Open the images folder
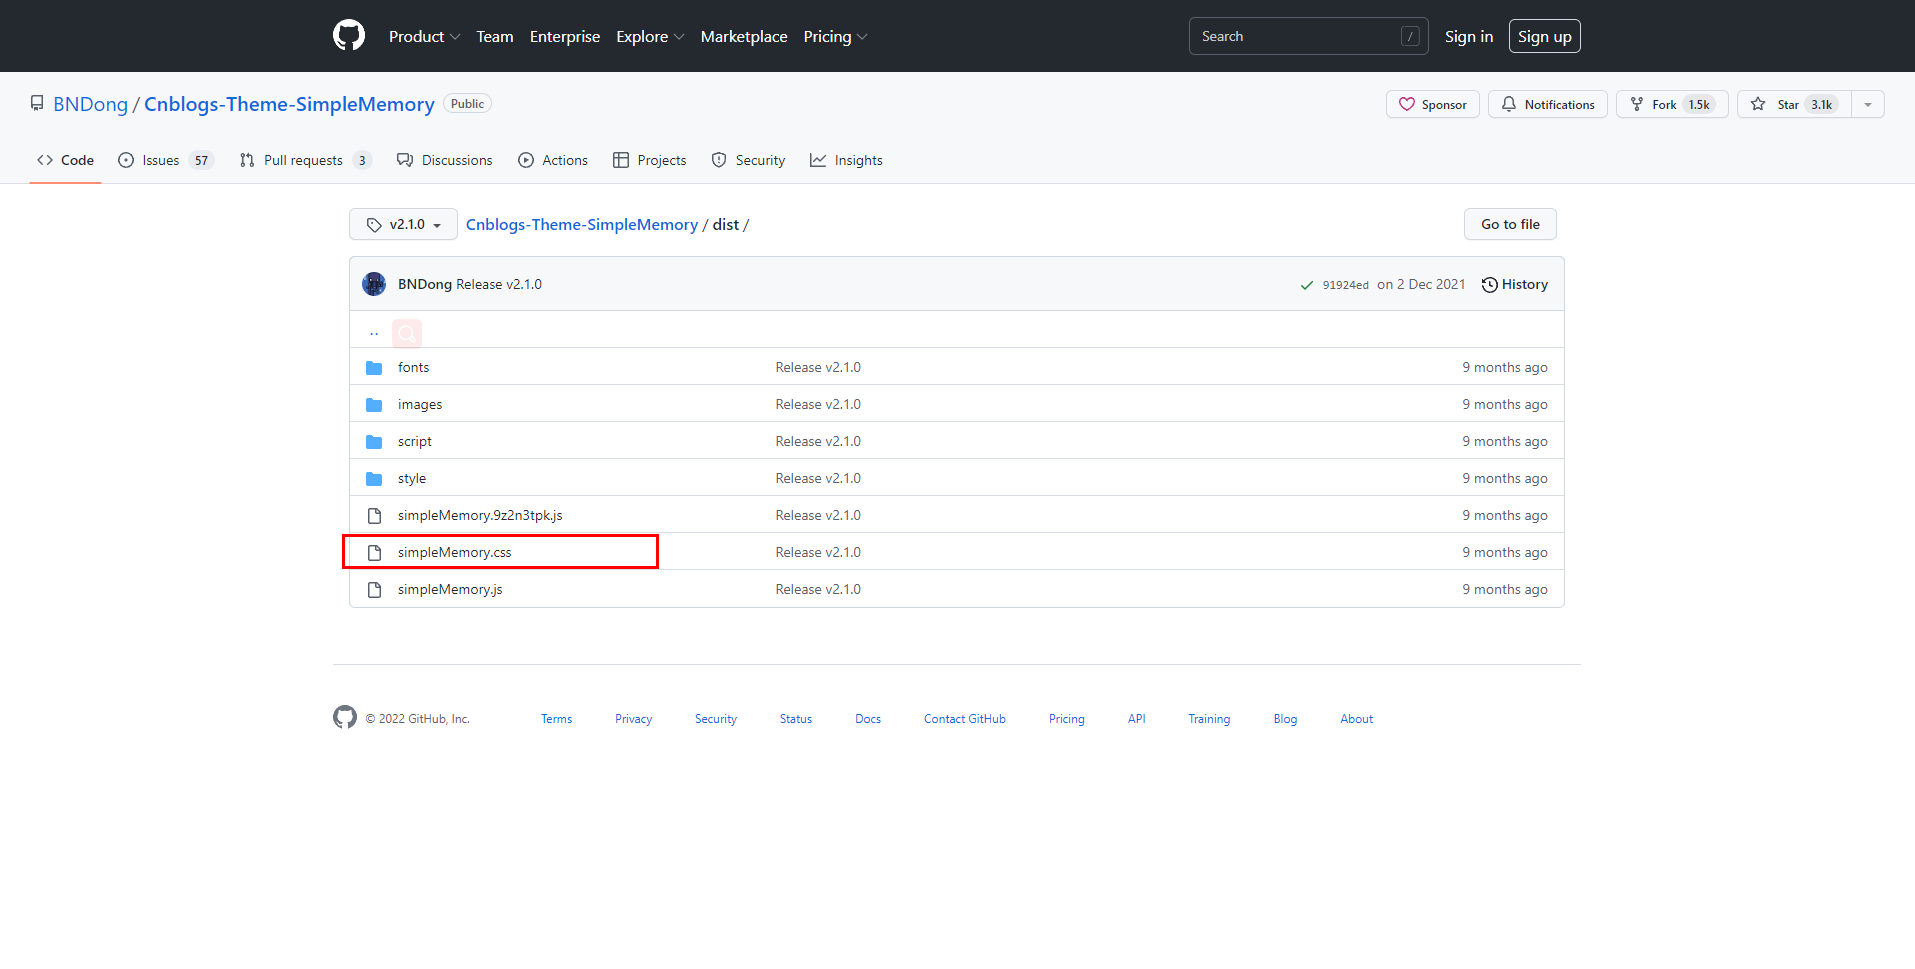Viewport: 1915px width, 969px height. tap(420, 404)
